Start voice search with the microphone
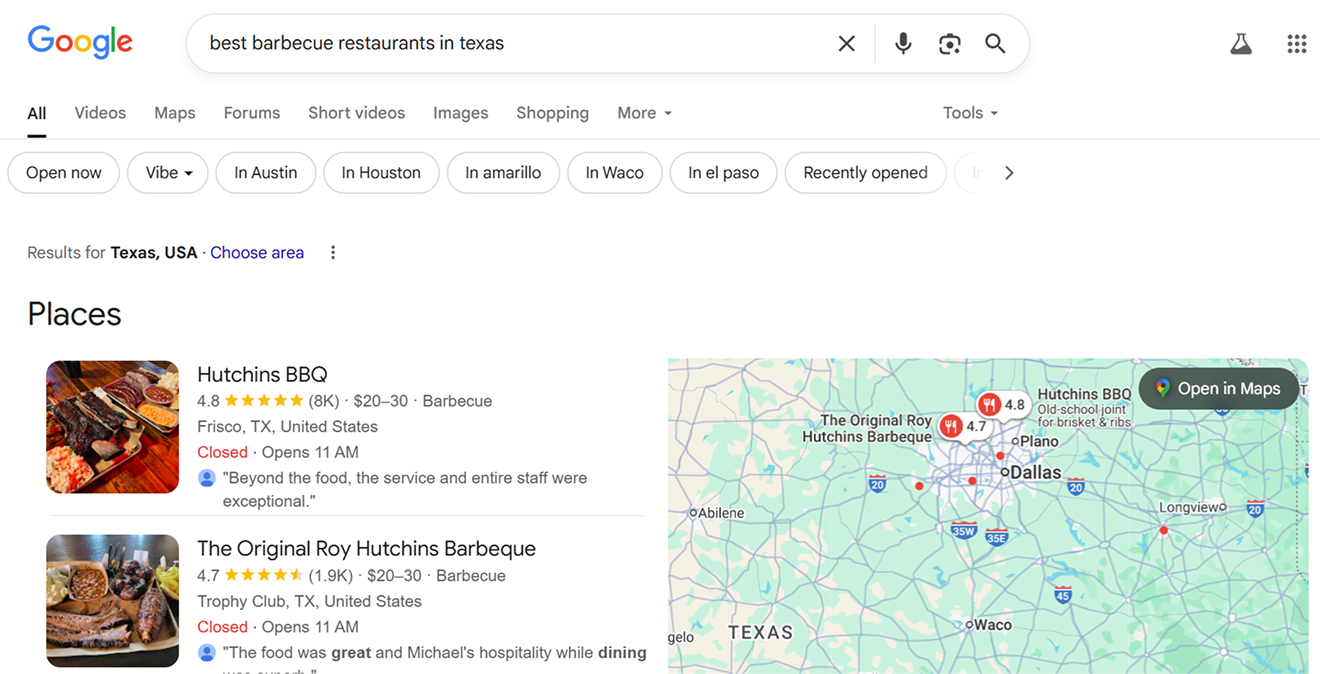This screenshot has height=674, width=1320. 903,43
